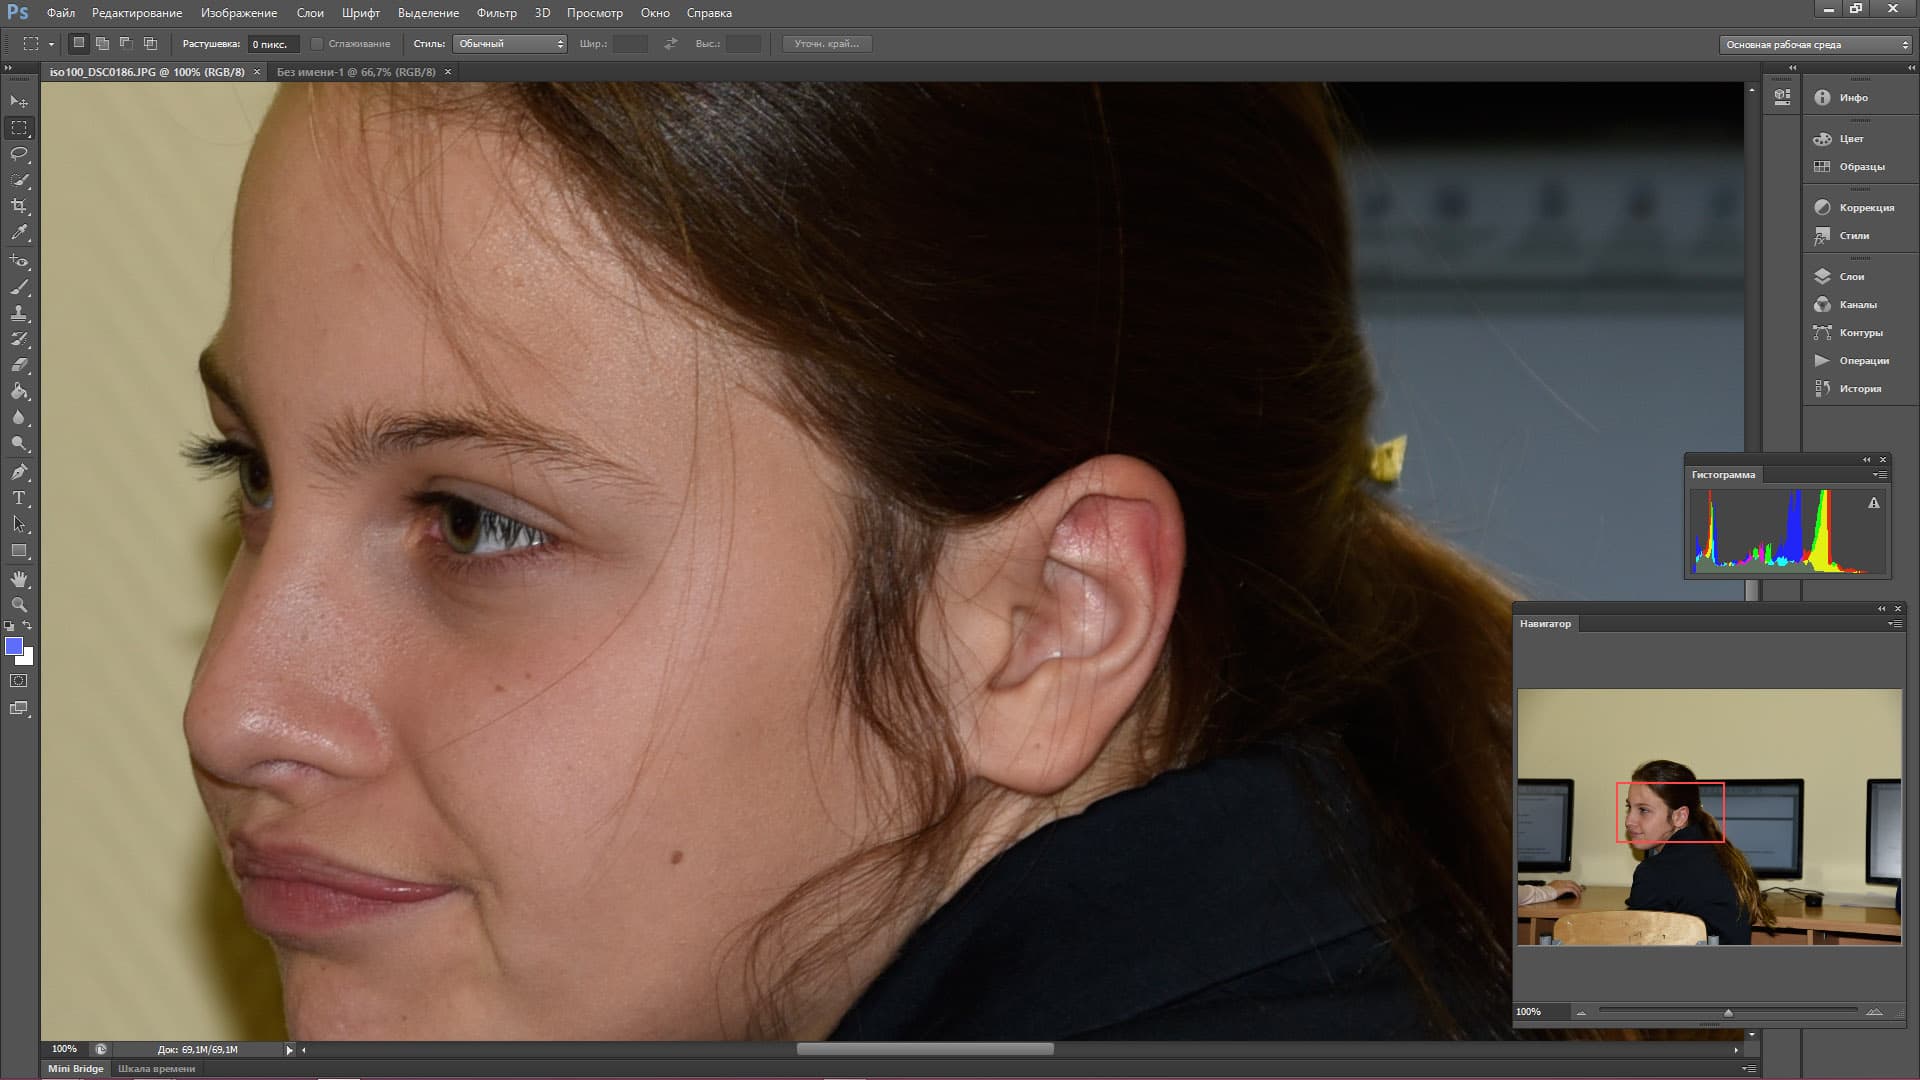Open the Mini Bridge tab

pyautogui.click(x=76, y=1068)
